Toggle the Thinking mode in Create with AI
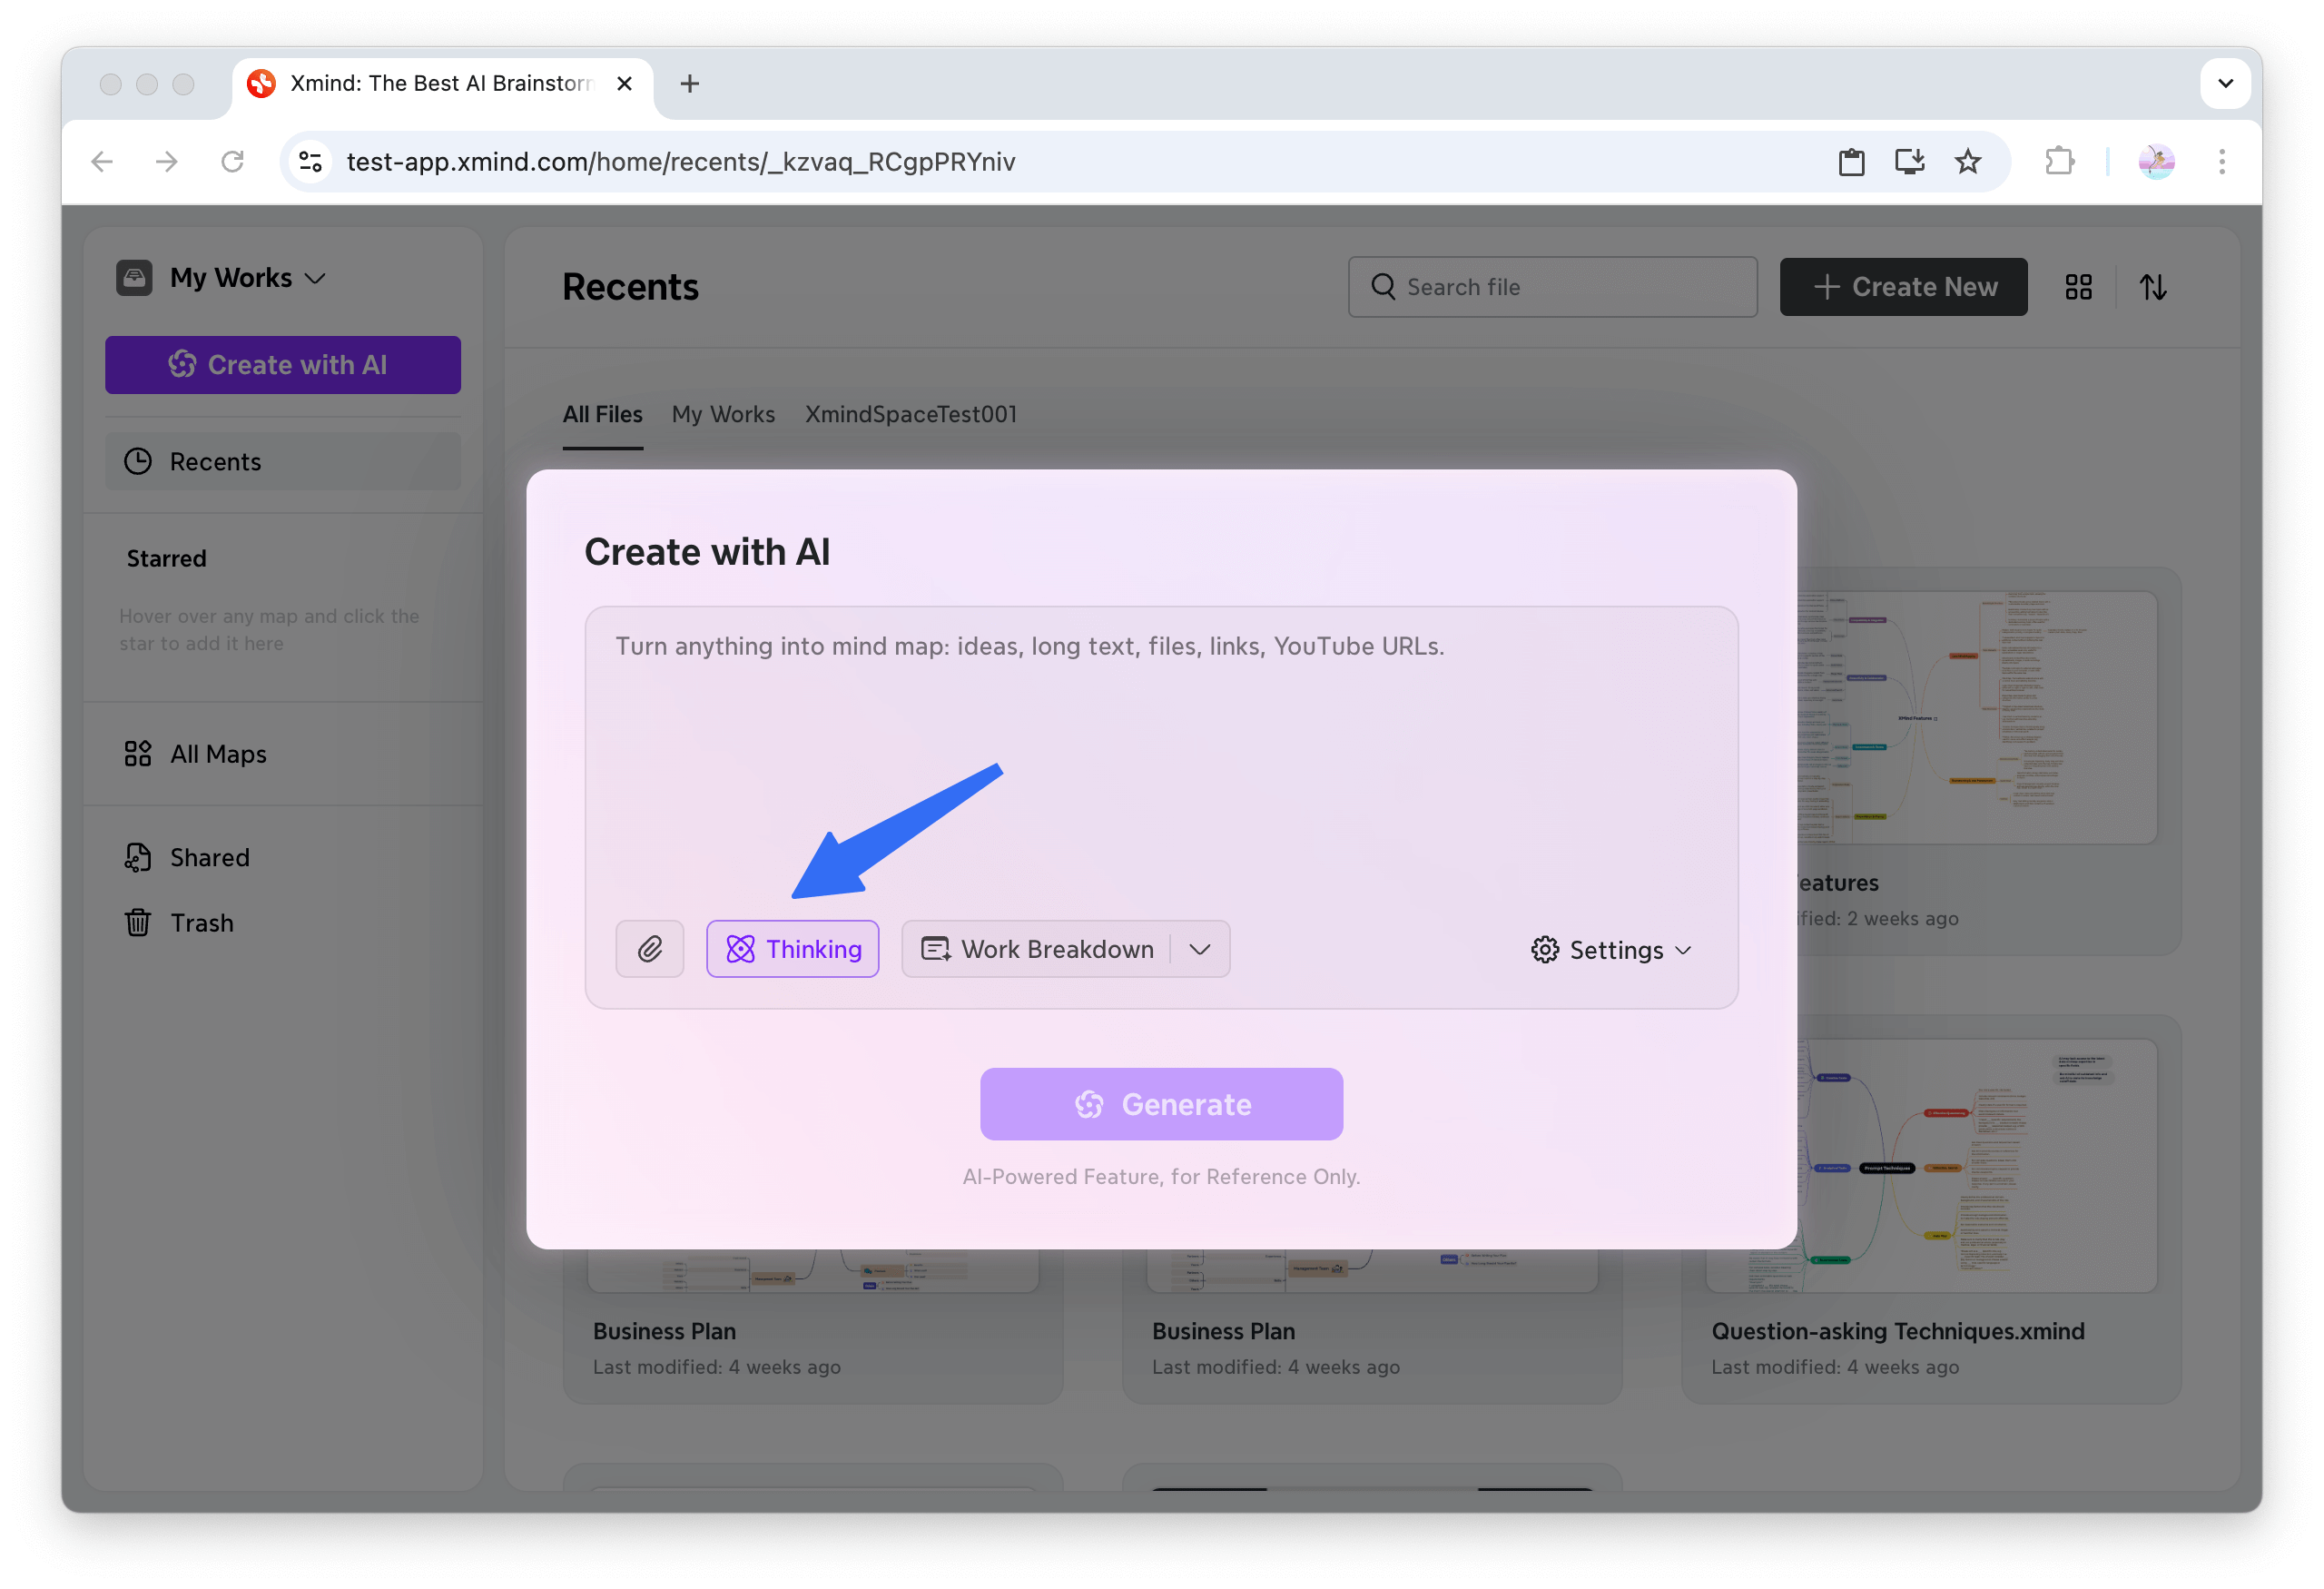Viewport: 2324px width, 1589px height. 793,948
